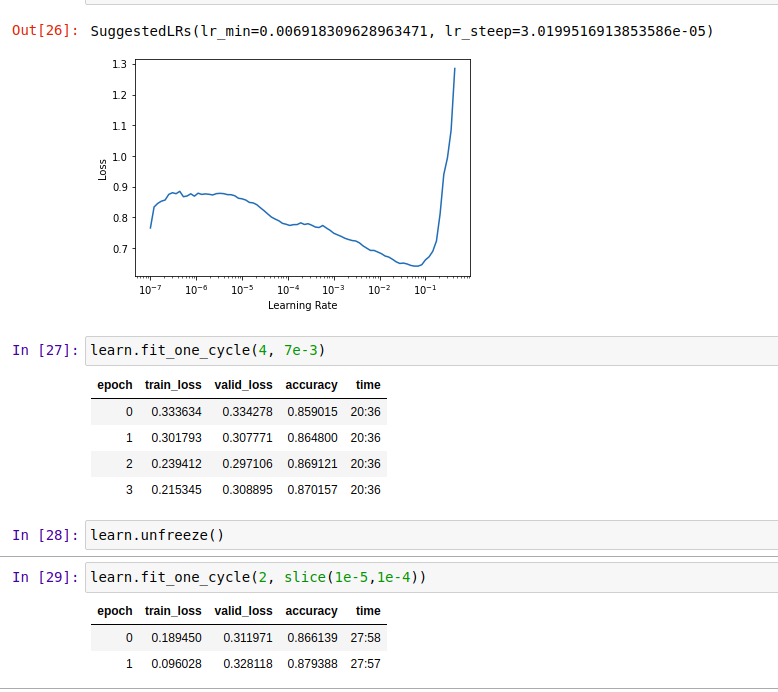Click the train_loss value 0.189450
778x692 pixels.
point(176,638)
